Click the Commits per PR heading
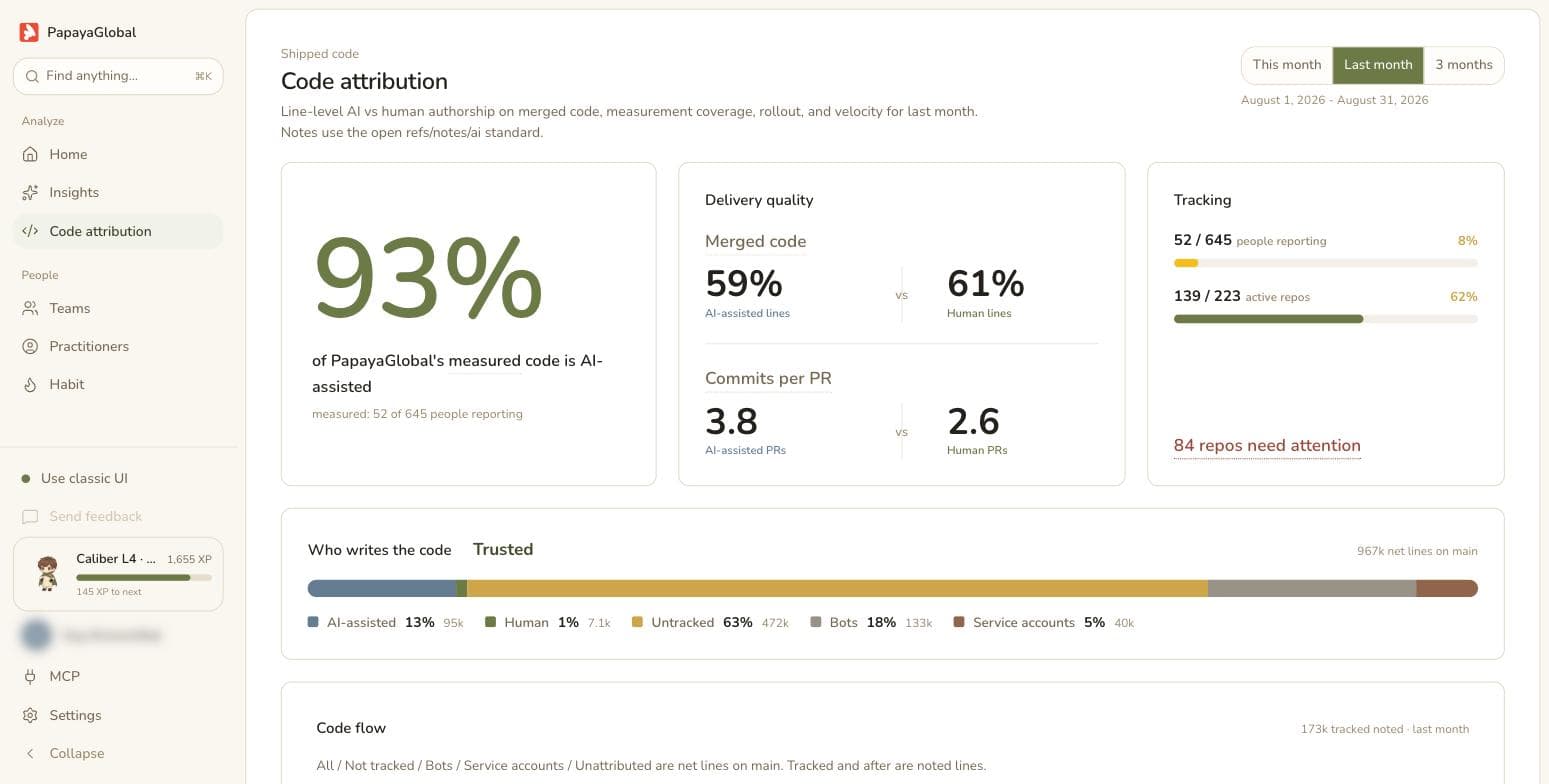 coord(768,378)
